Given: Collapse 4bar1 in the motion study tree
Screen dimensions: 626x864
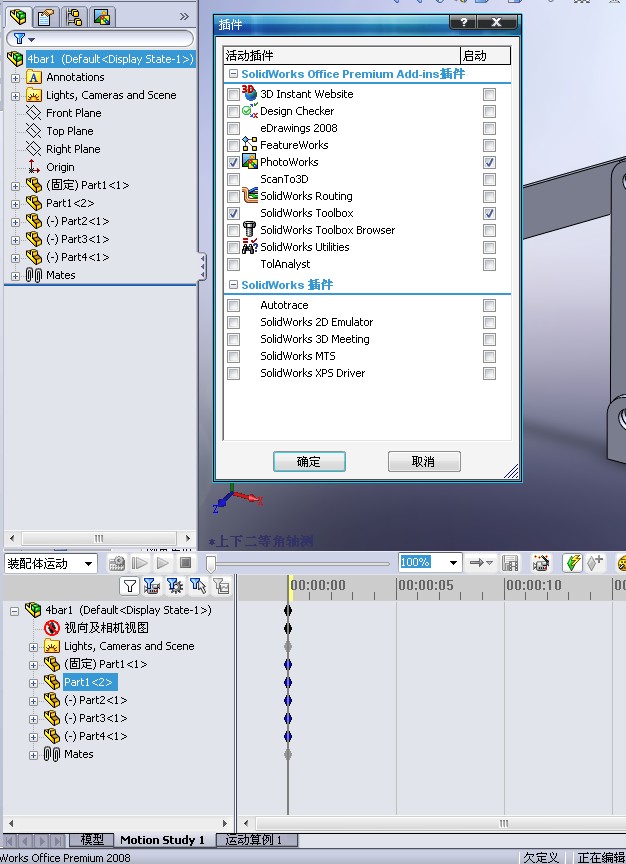Looking at the screenshot, I should (15, 611).
